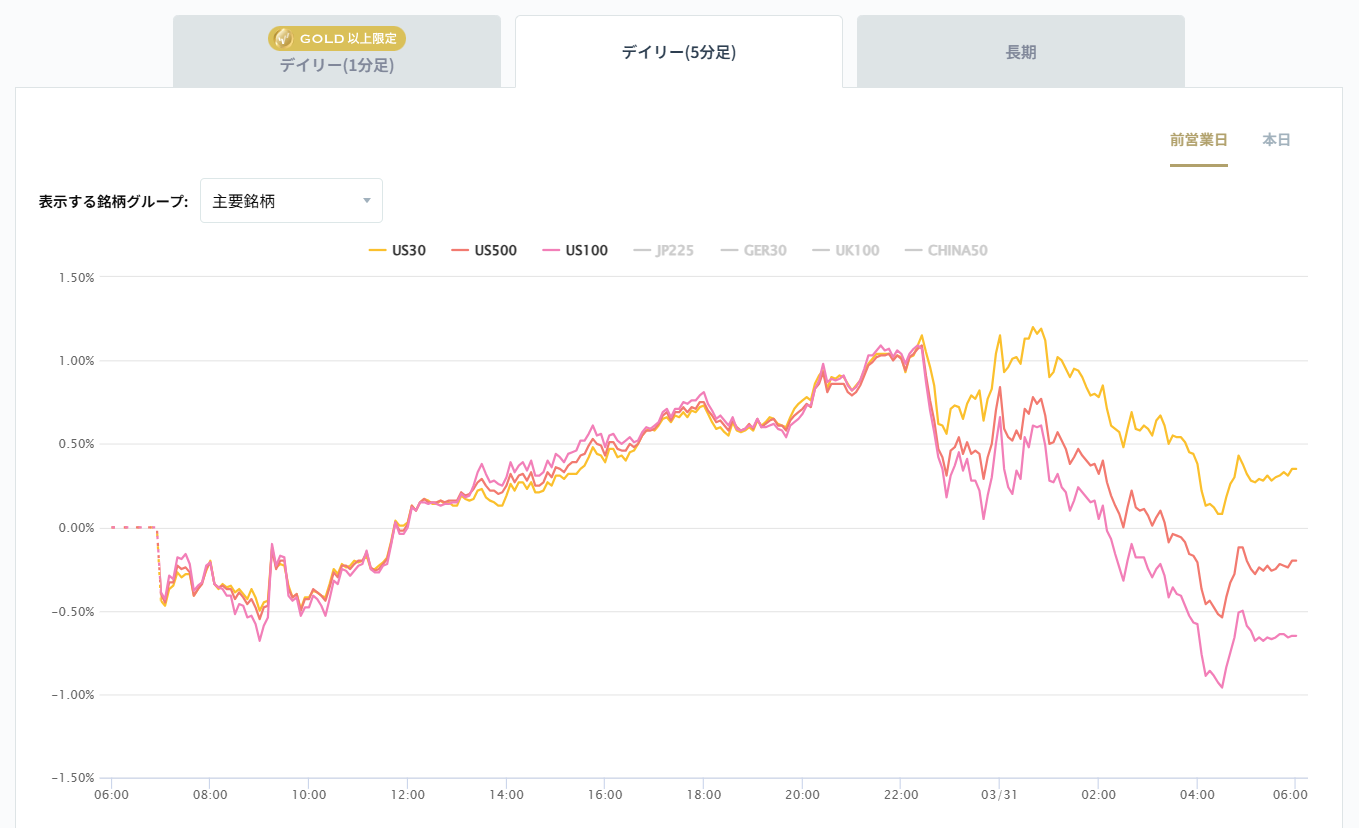
Task: Click the GOLD badge medal icon
Action: [284, 39]
